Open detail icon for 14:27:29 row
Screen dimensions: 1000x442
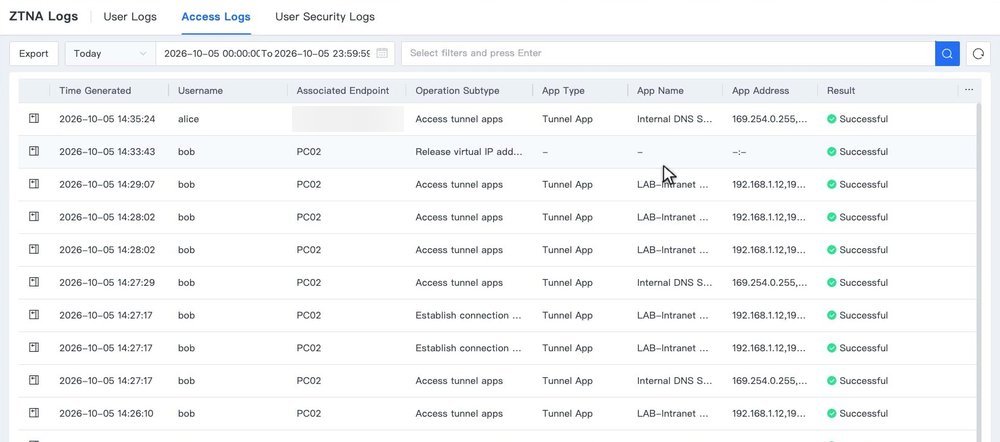pyautogui.click(x=34, y=282)
